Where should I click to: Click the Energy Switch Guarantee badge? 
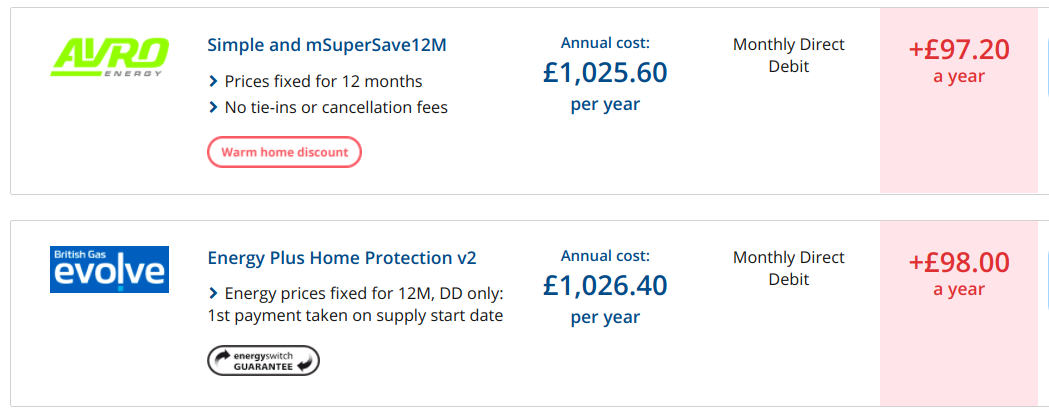264,361
